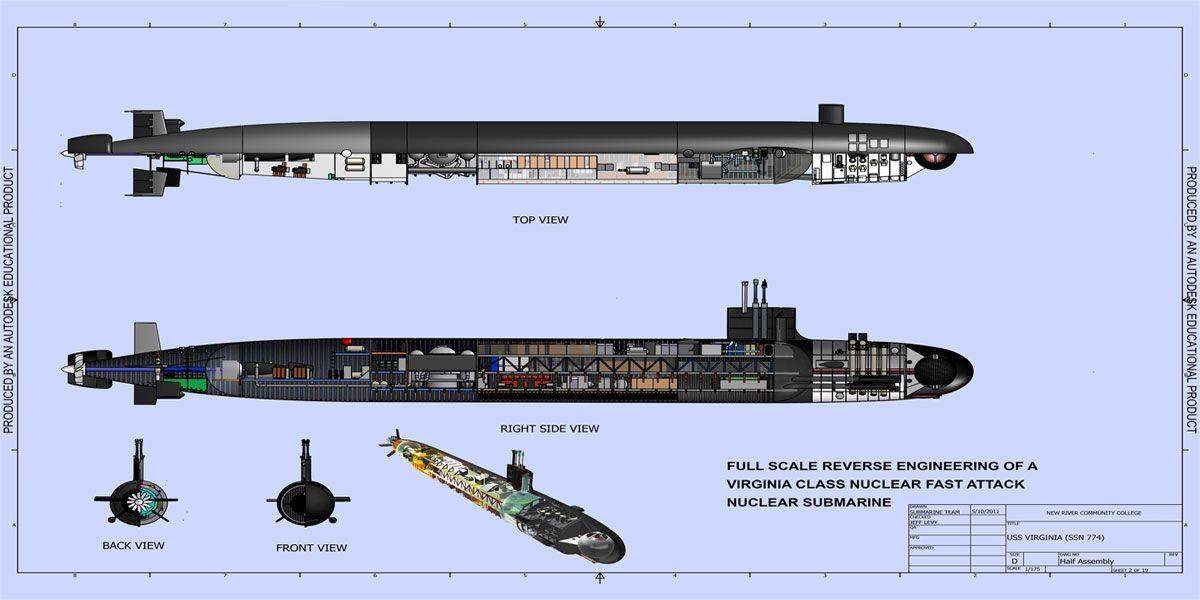1200x600 pixels.
Task: Click the date 5/10/2011 cell
Action: click(985, 511)
